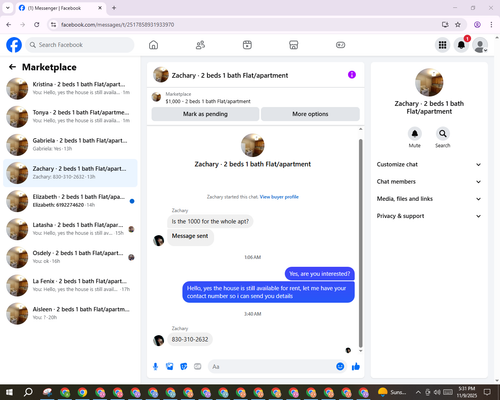Viewport: 500px width, 400px height.
Task: Go to the Home feed icon
Action: pyautogui.click(x=153, y=45)
